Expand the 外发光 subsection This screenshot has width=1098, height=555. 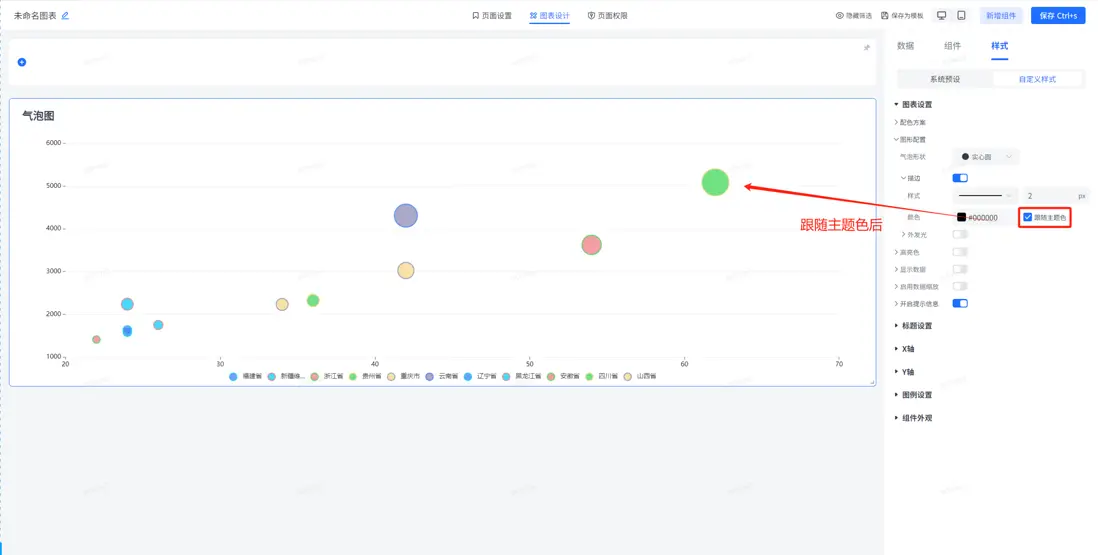(x=914, y=234)
